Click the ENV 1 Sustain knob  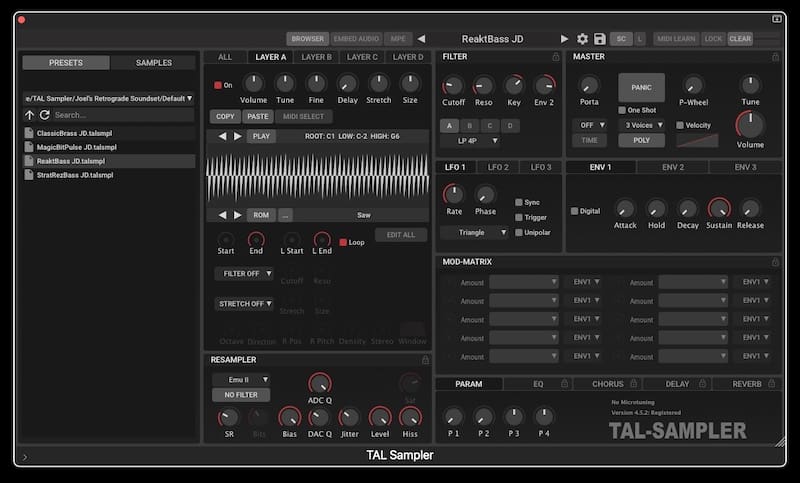point(719,209)
